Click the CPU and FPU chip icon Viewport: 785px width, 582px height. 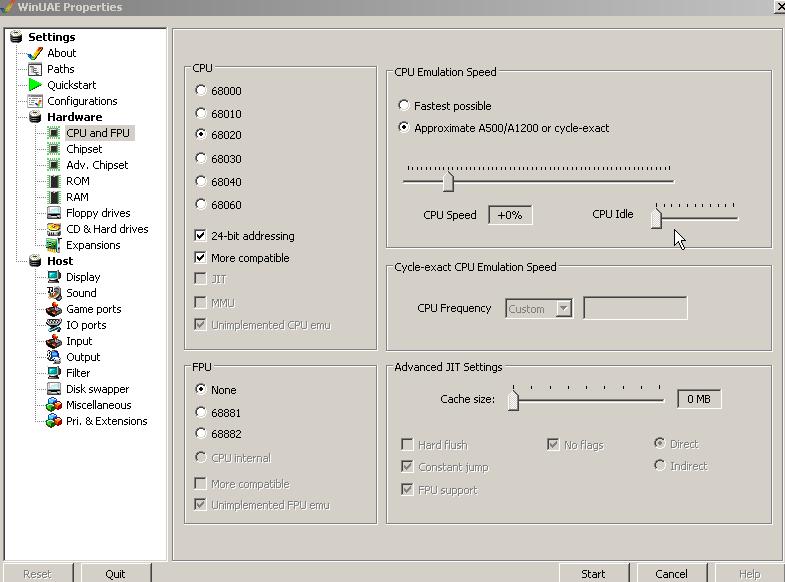(54, 133)
